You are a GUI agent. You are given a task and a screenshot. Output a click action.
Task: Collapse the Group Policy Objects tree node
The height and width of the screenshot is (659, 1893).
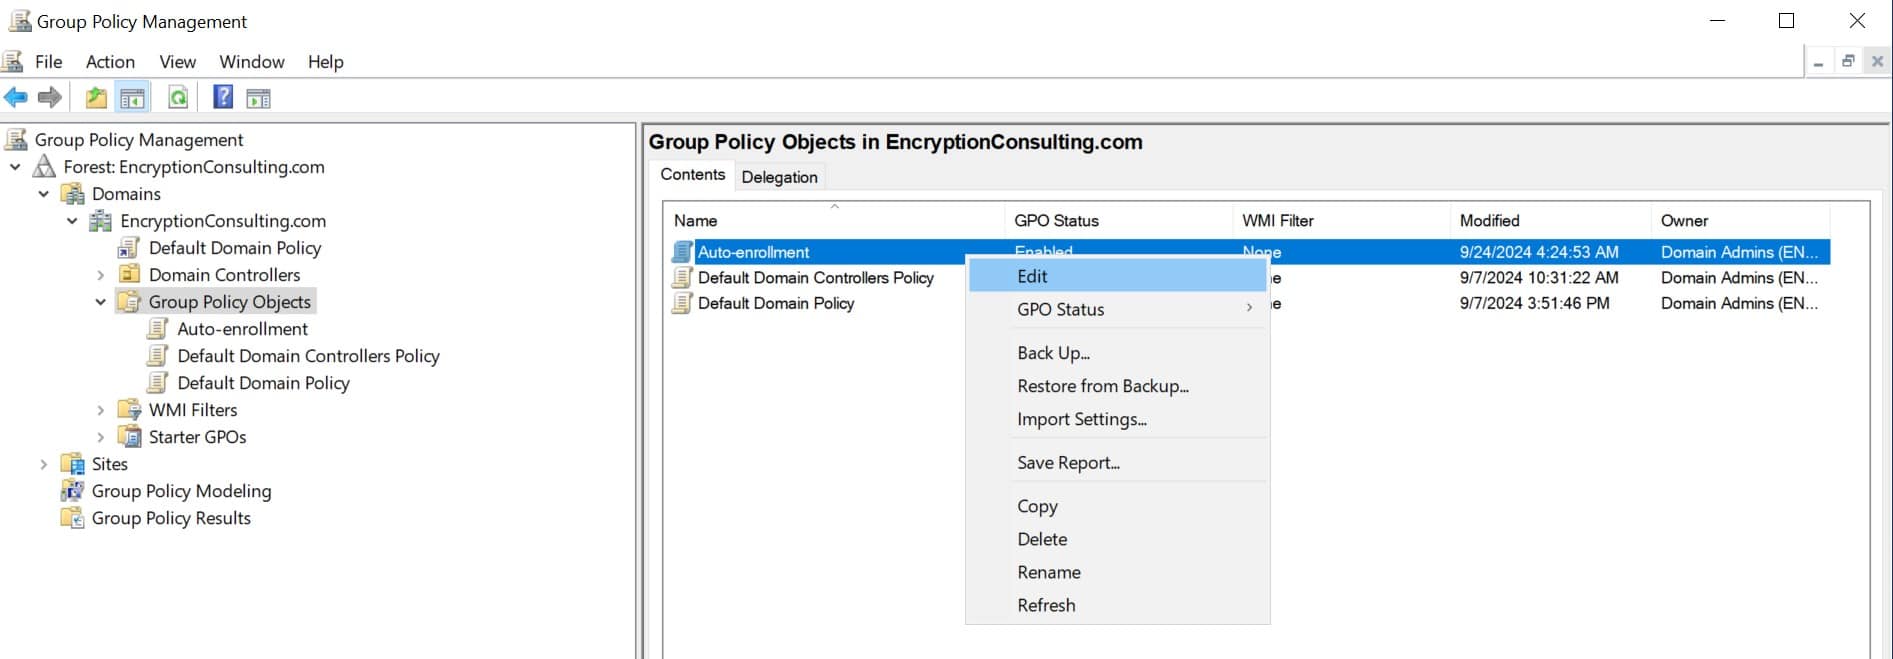coord(100,302)
